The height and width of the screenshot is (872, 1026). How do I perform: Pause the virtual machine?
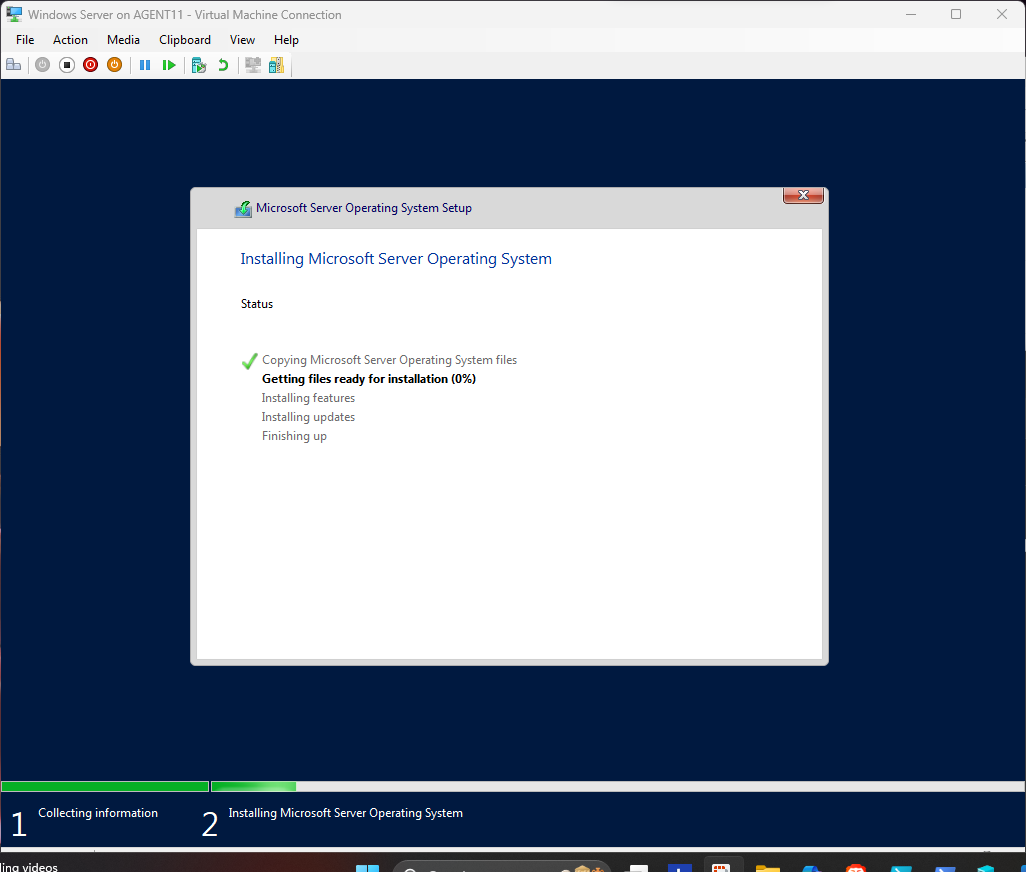[x=145, y=65]
